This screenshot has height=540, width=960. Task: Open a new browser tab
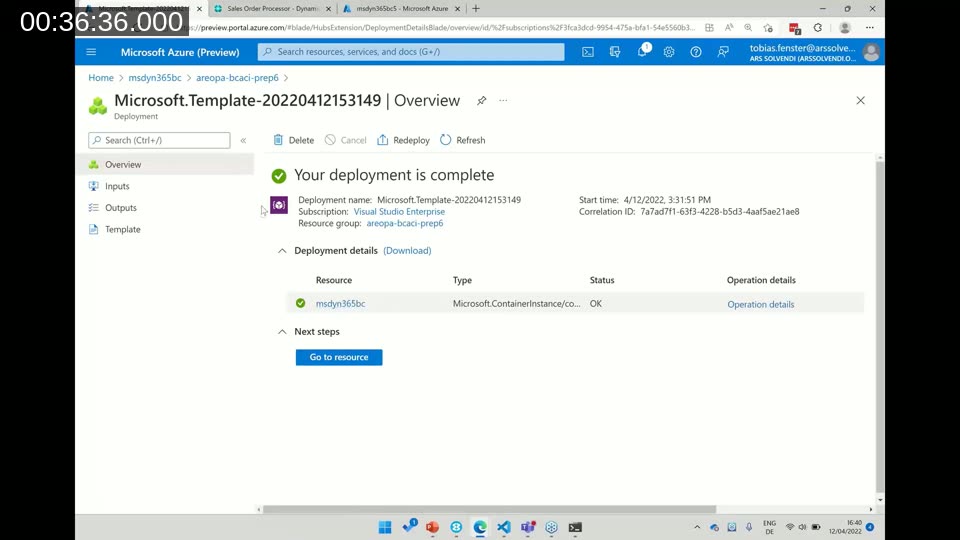pos(476,9)
